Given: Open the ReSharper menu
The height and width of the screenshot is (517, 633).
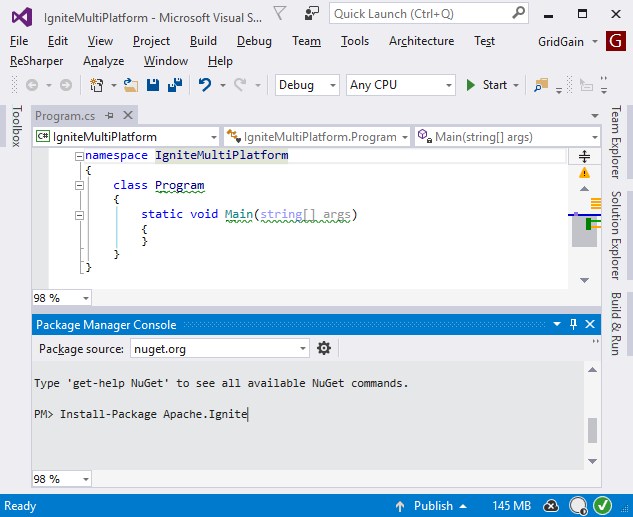Looking at the screenshot, I should tap(36, 61).
